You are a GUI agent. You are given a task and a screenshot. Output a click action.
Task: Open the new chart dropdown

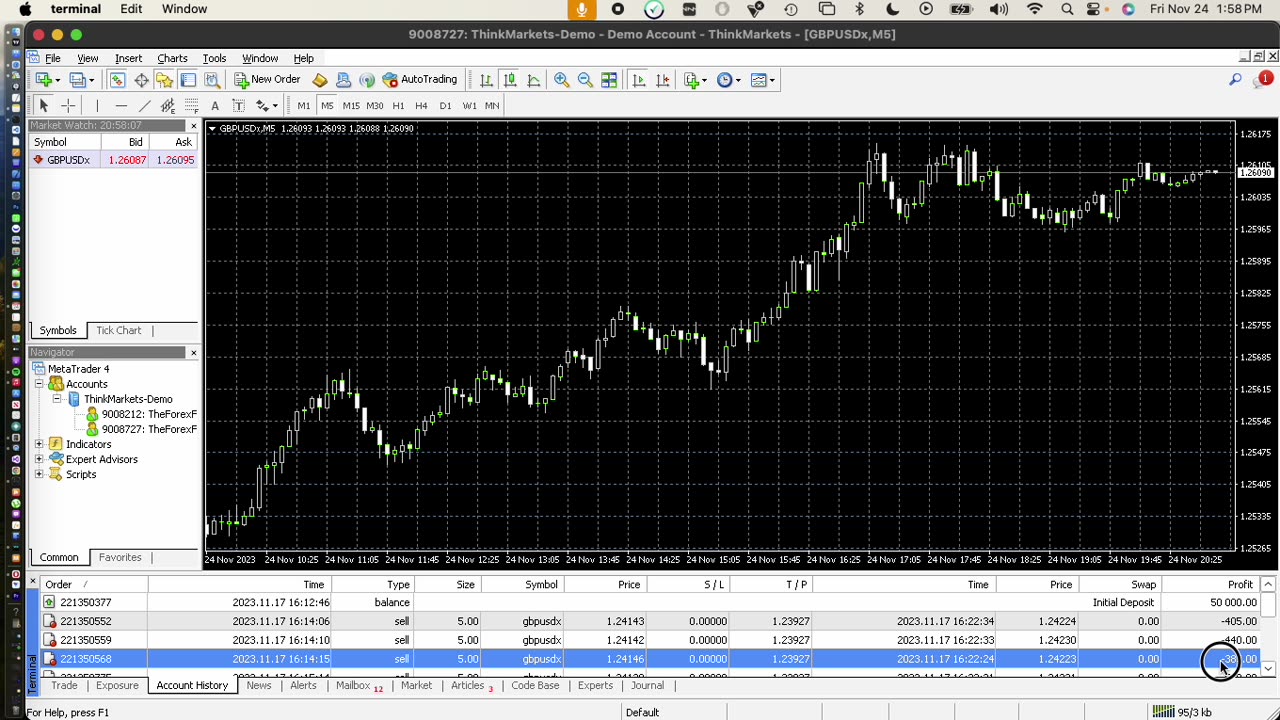[57, 80]
